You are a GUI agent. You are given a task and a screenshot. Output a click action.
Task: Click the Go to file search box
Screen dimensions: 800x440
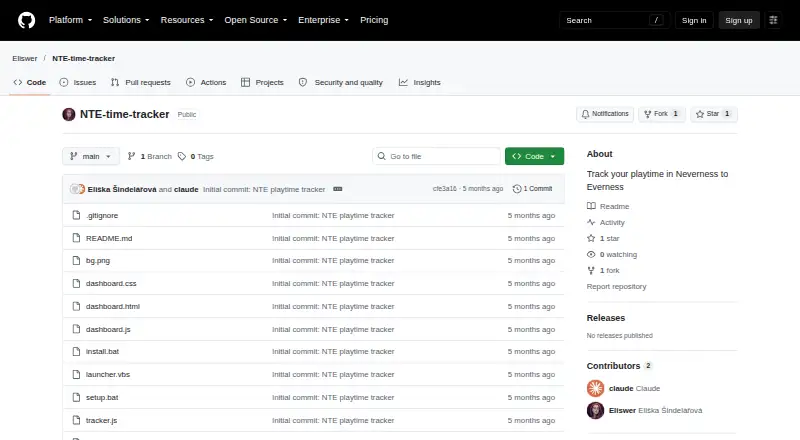[x=436, y=156]
